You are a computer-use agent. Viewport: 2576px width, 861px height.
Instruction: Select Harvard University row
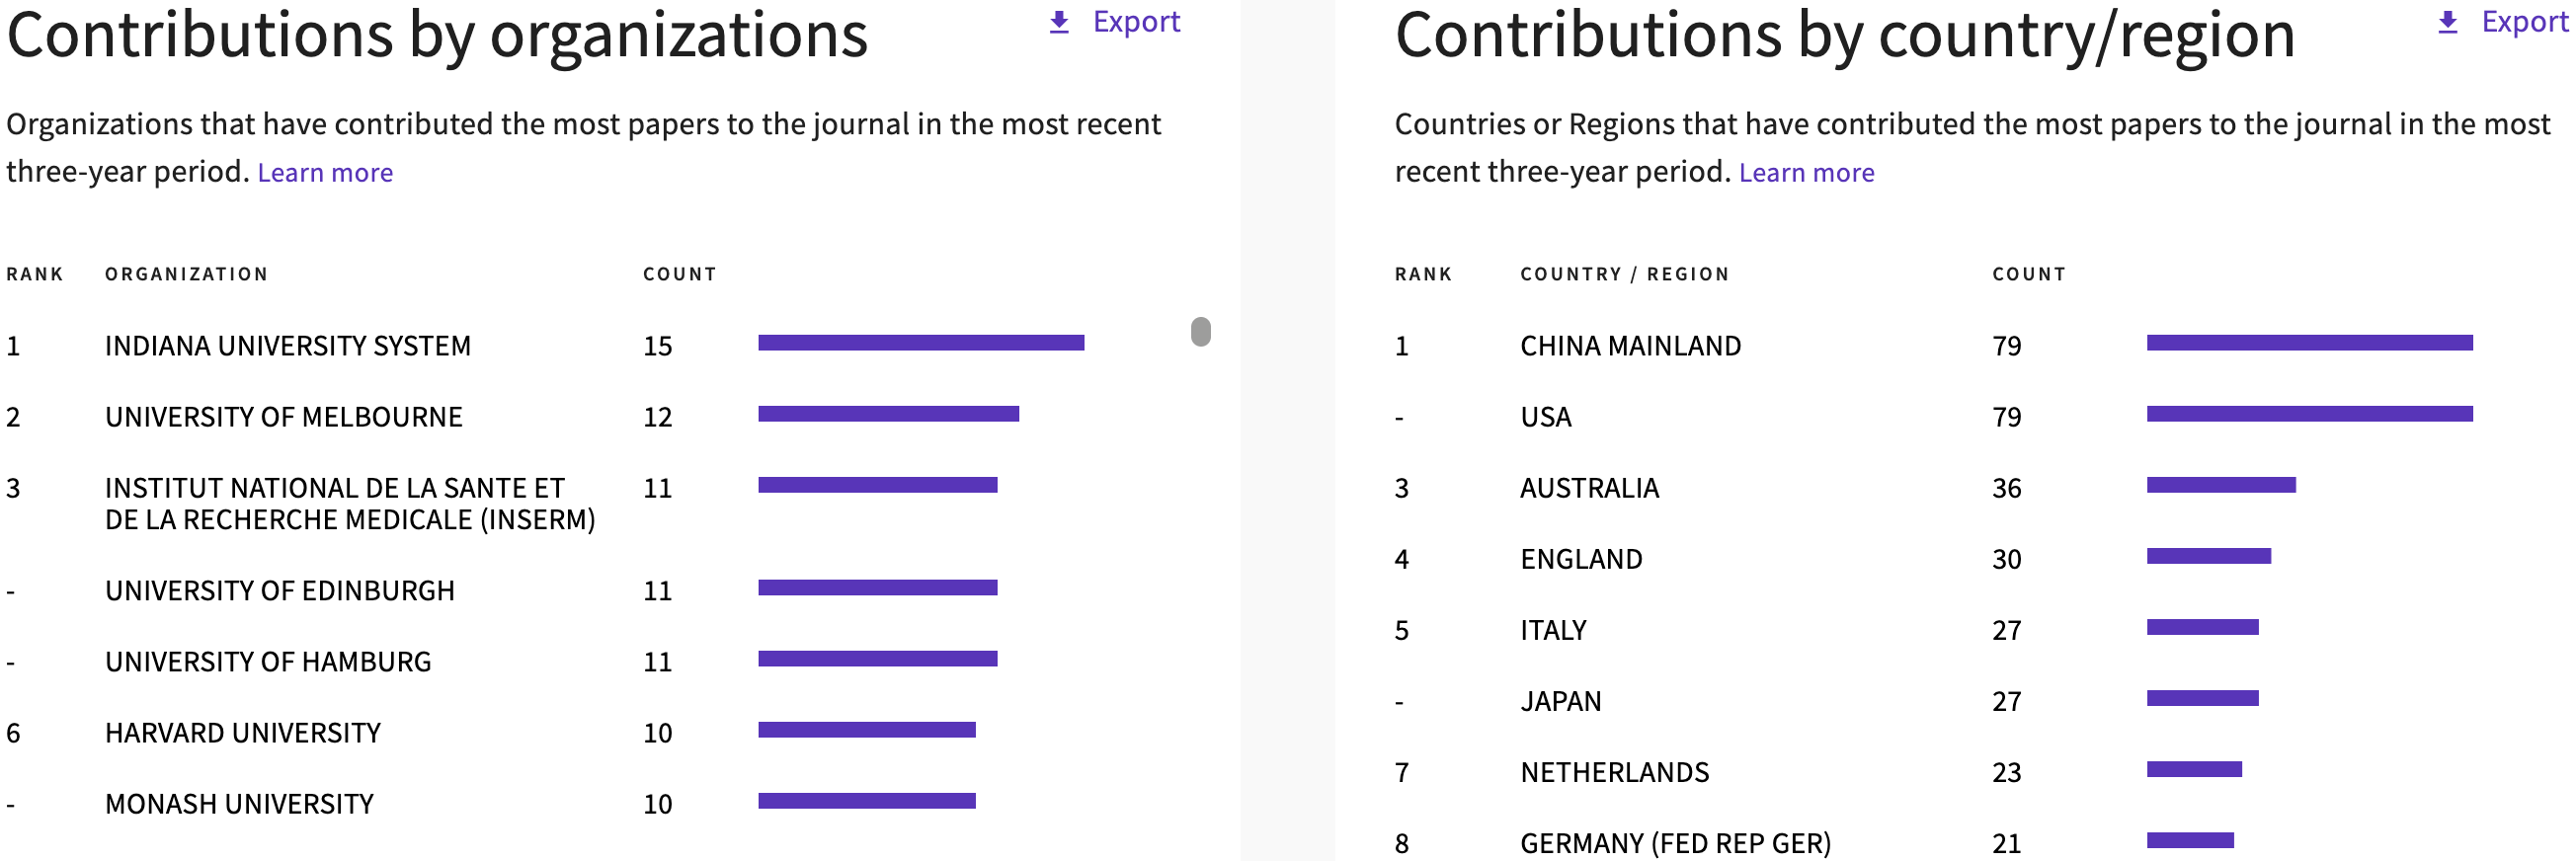coord(242,733)
